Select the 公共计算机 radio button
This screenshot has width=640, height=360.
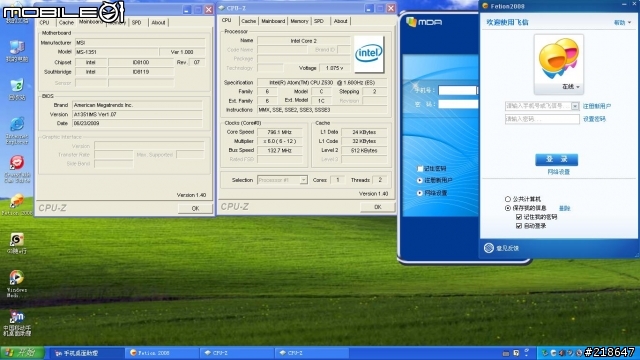point(508,199)
